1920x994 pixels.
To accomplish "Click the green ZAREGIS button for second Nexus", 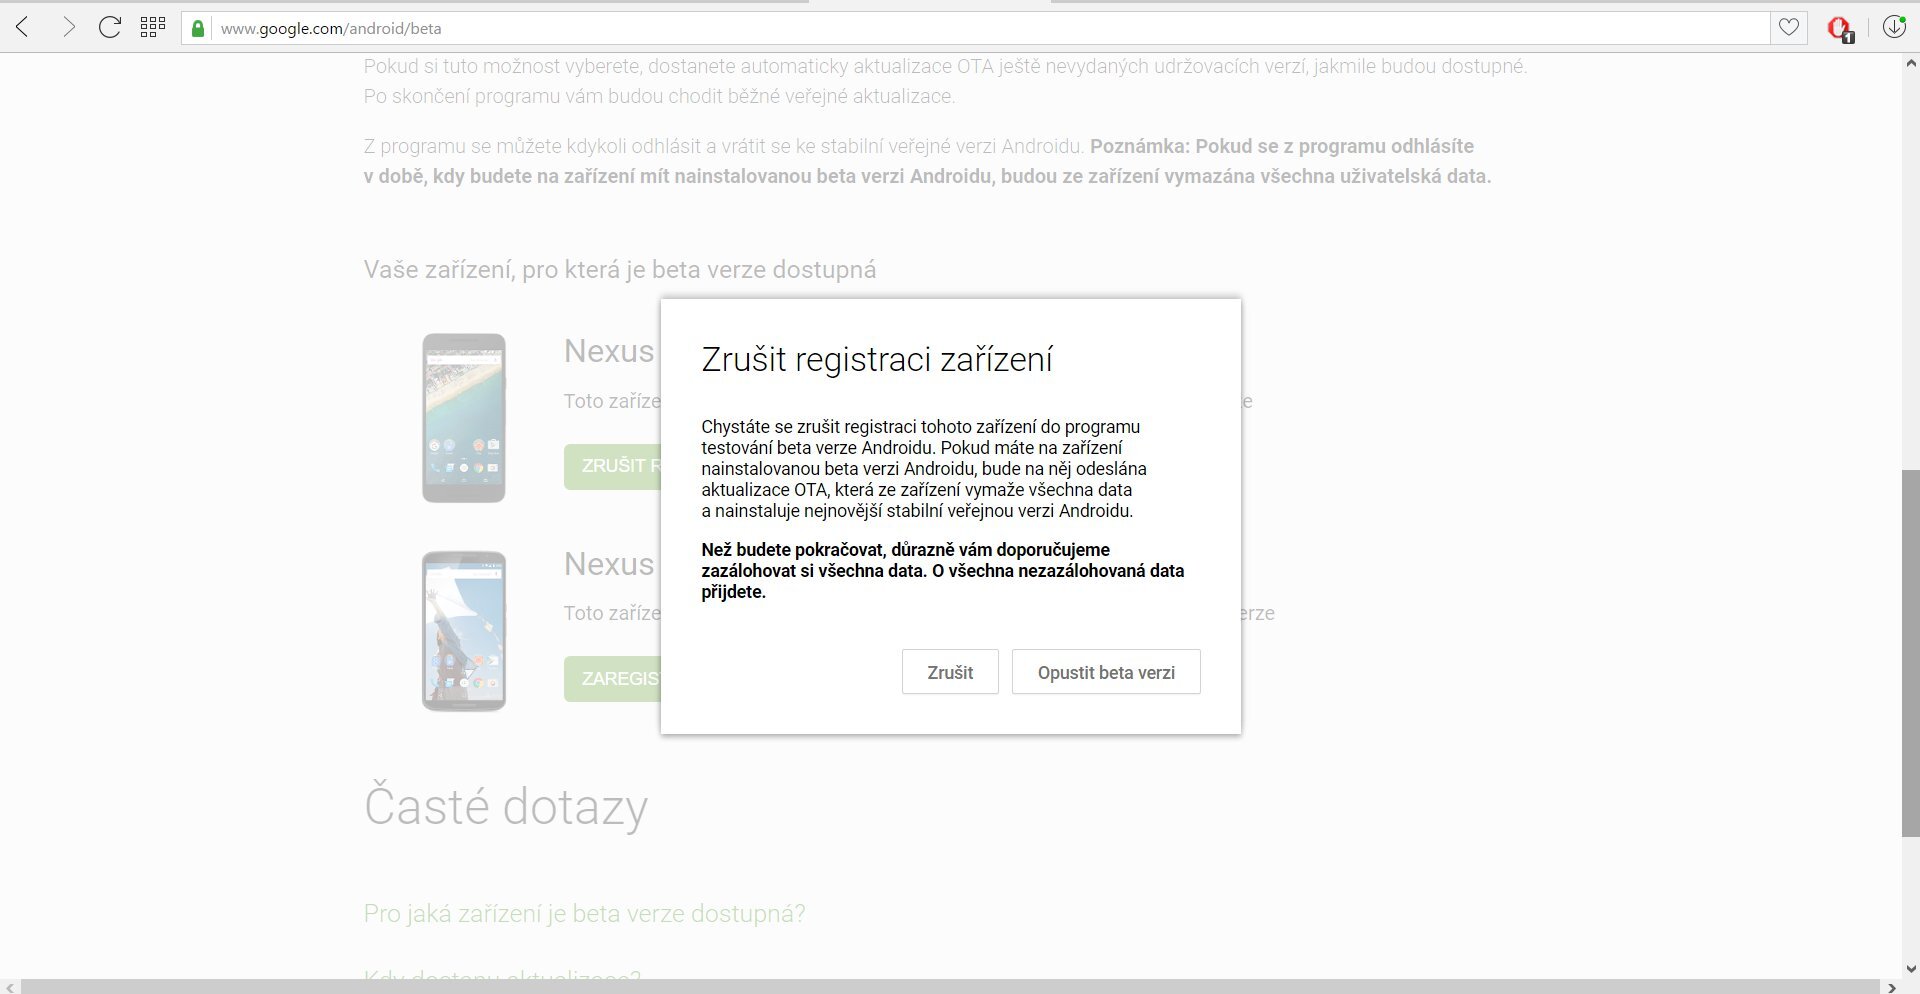I will [612, 678].
